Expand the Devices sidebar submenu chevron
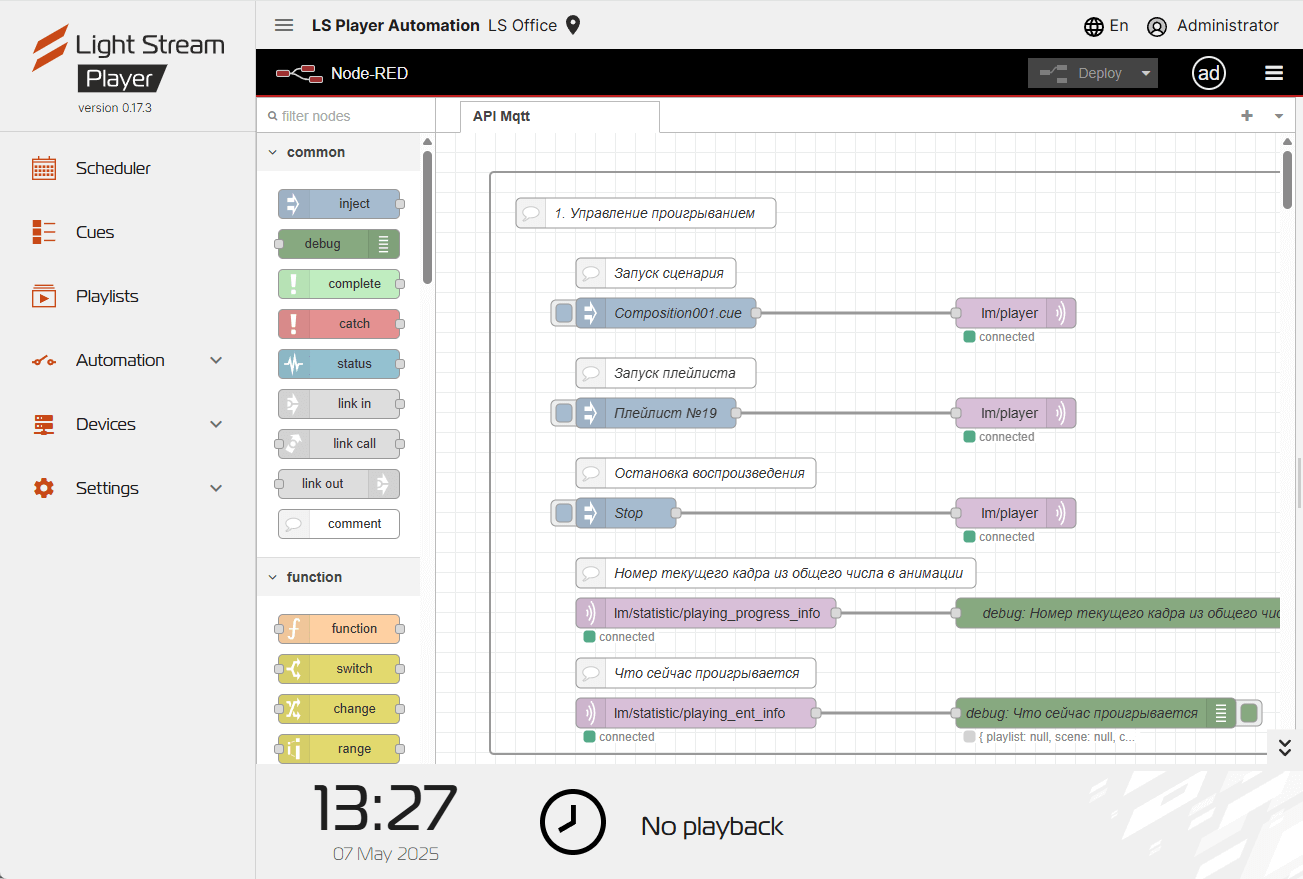Screen dimensions: 1303x879 [x=216, y=424]
